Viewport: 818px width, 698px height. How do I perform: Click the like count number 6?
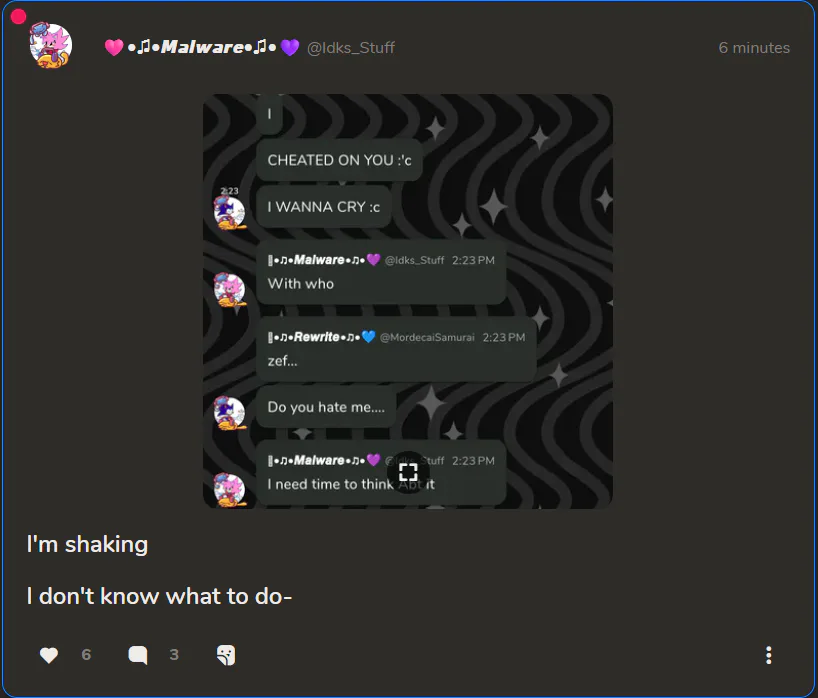(86, 655)
